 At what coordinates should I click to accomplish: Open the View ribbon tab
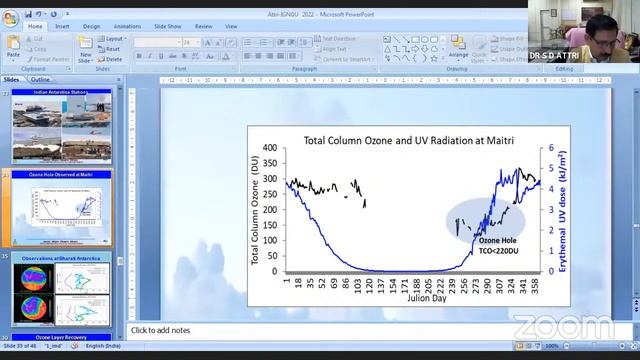tap(231, 27)
